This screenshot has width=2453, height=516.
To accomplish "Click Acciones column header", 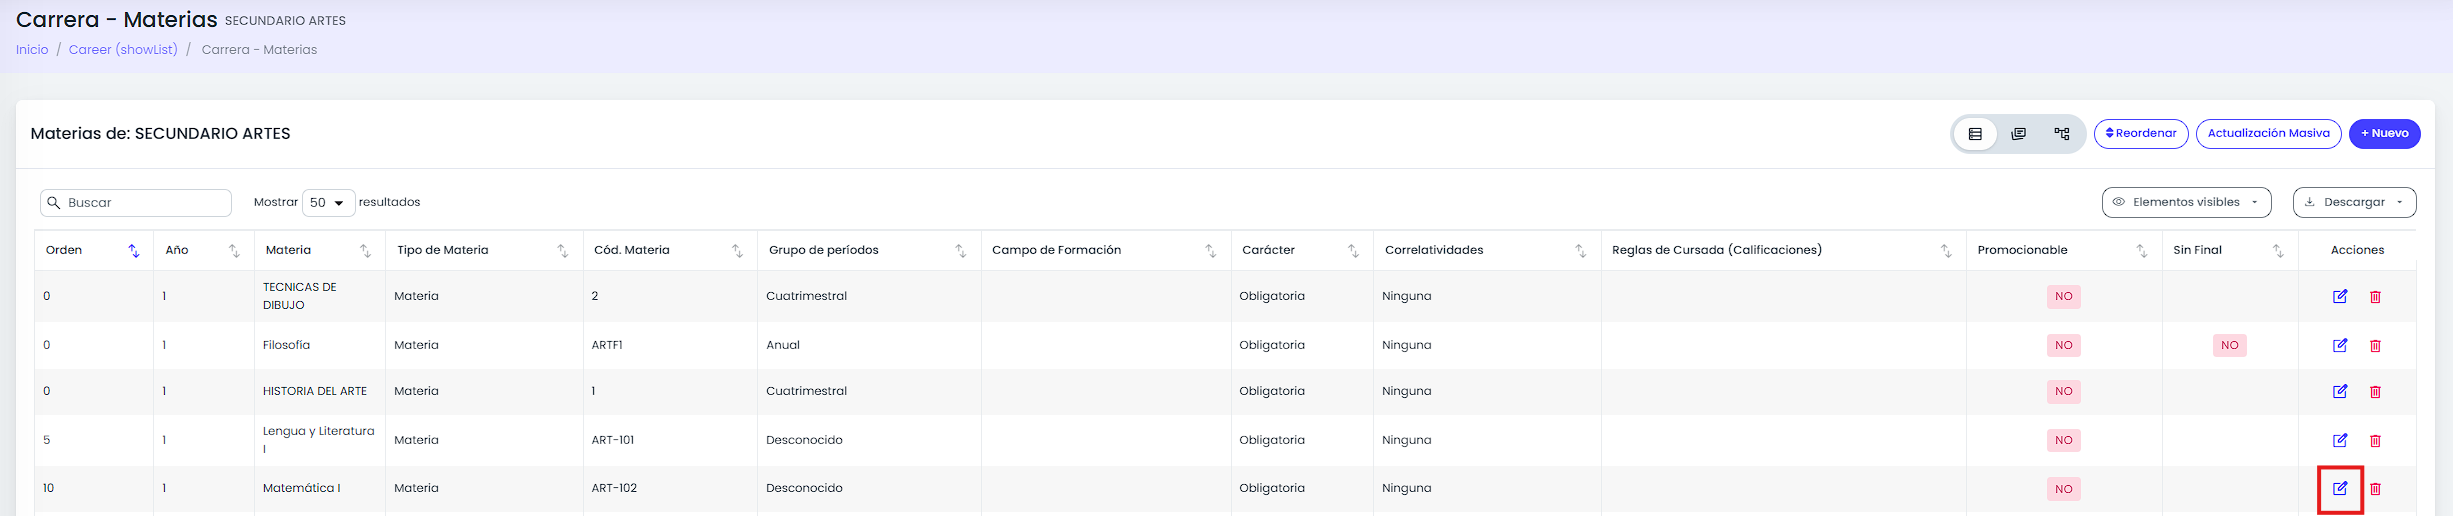I will click(x=2357, y=250).
